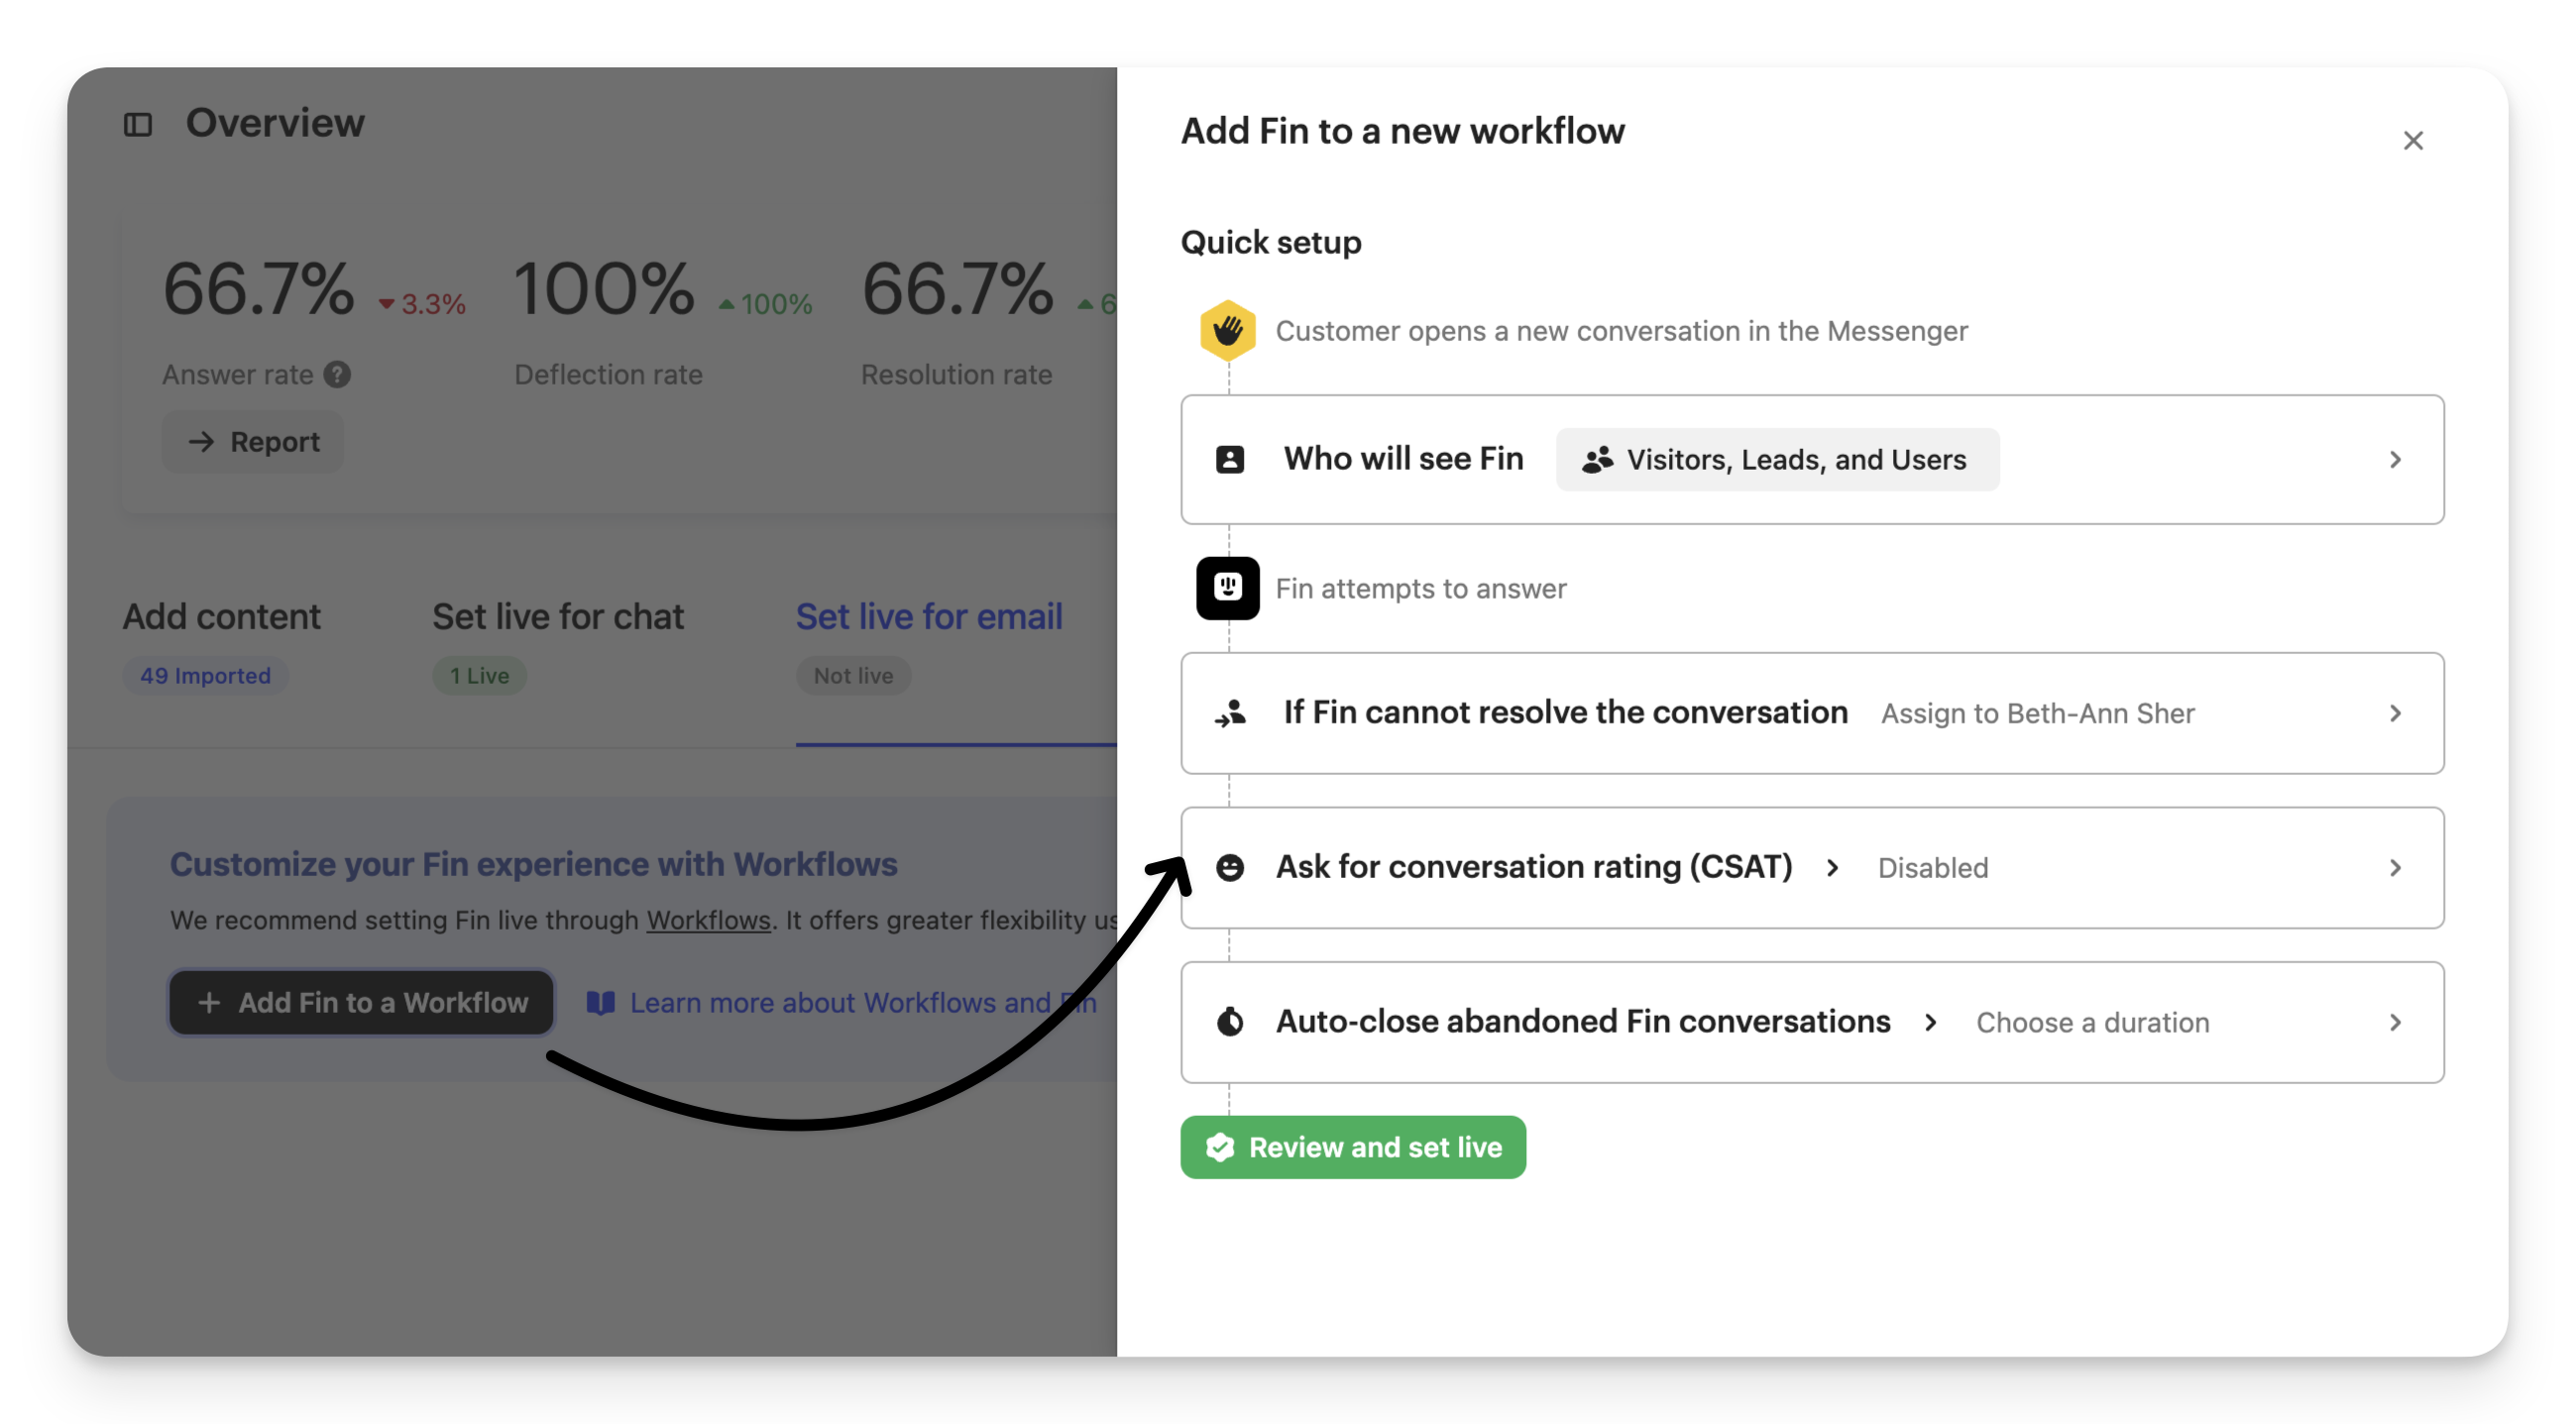Click the 66.7% Answer rate value
2576x1424 pixels.
click(258, 289)
